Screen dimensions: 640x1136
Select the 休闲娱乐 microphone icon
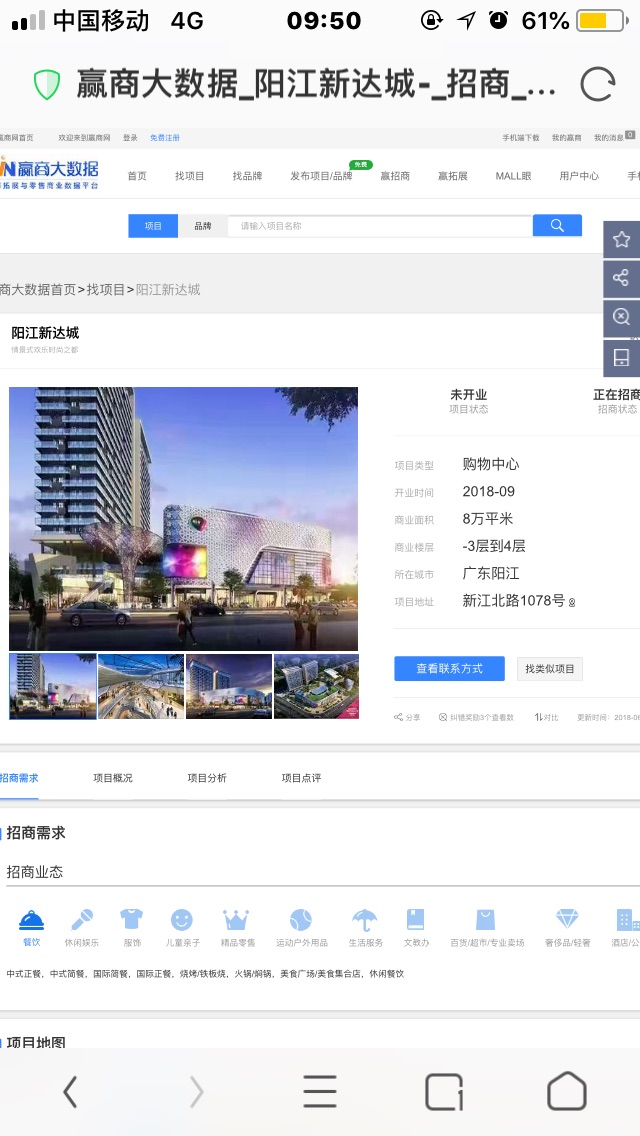click(x=82, y=920)
